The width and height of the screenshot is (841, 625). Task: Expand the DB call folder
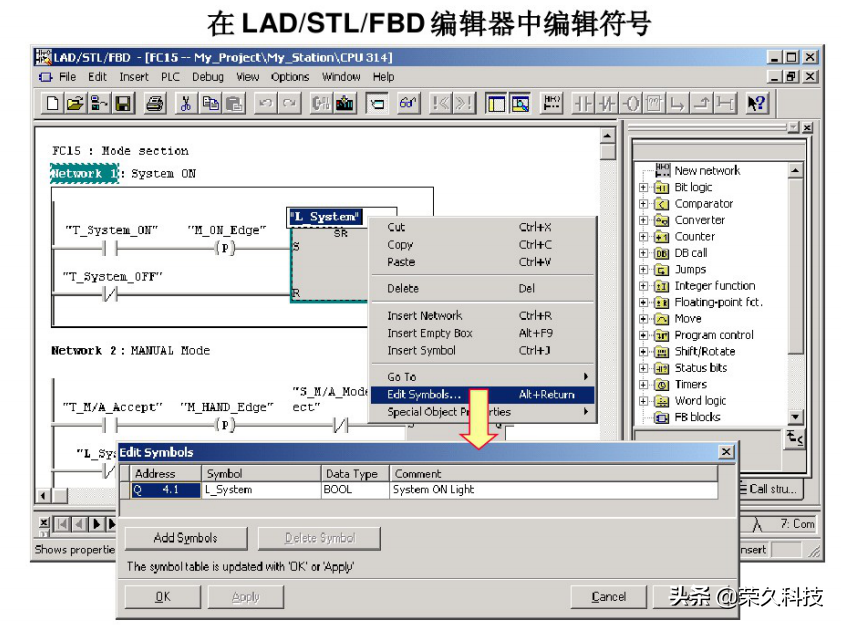point(644,253)
